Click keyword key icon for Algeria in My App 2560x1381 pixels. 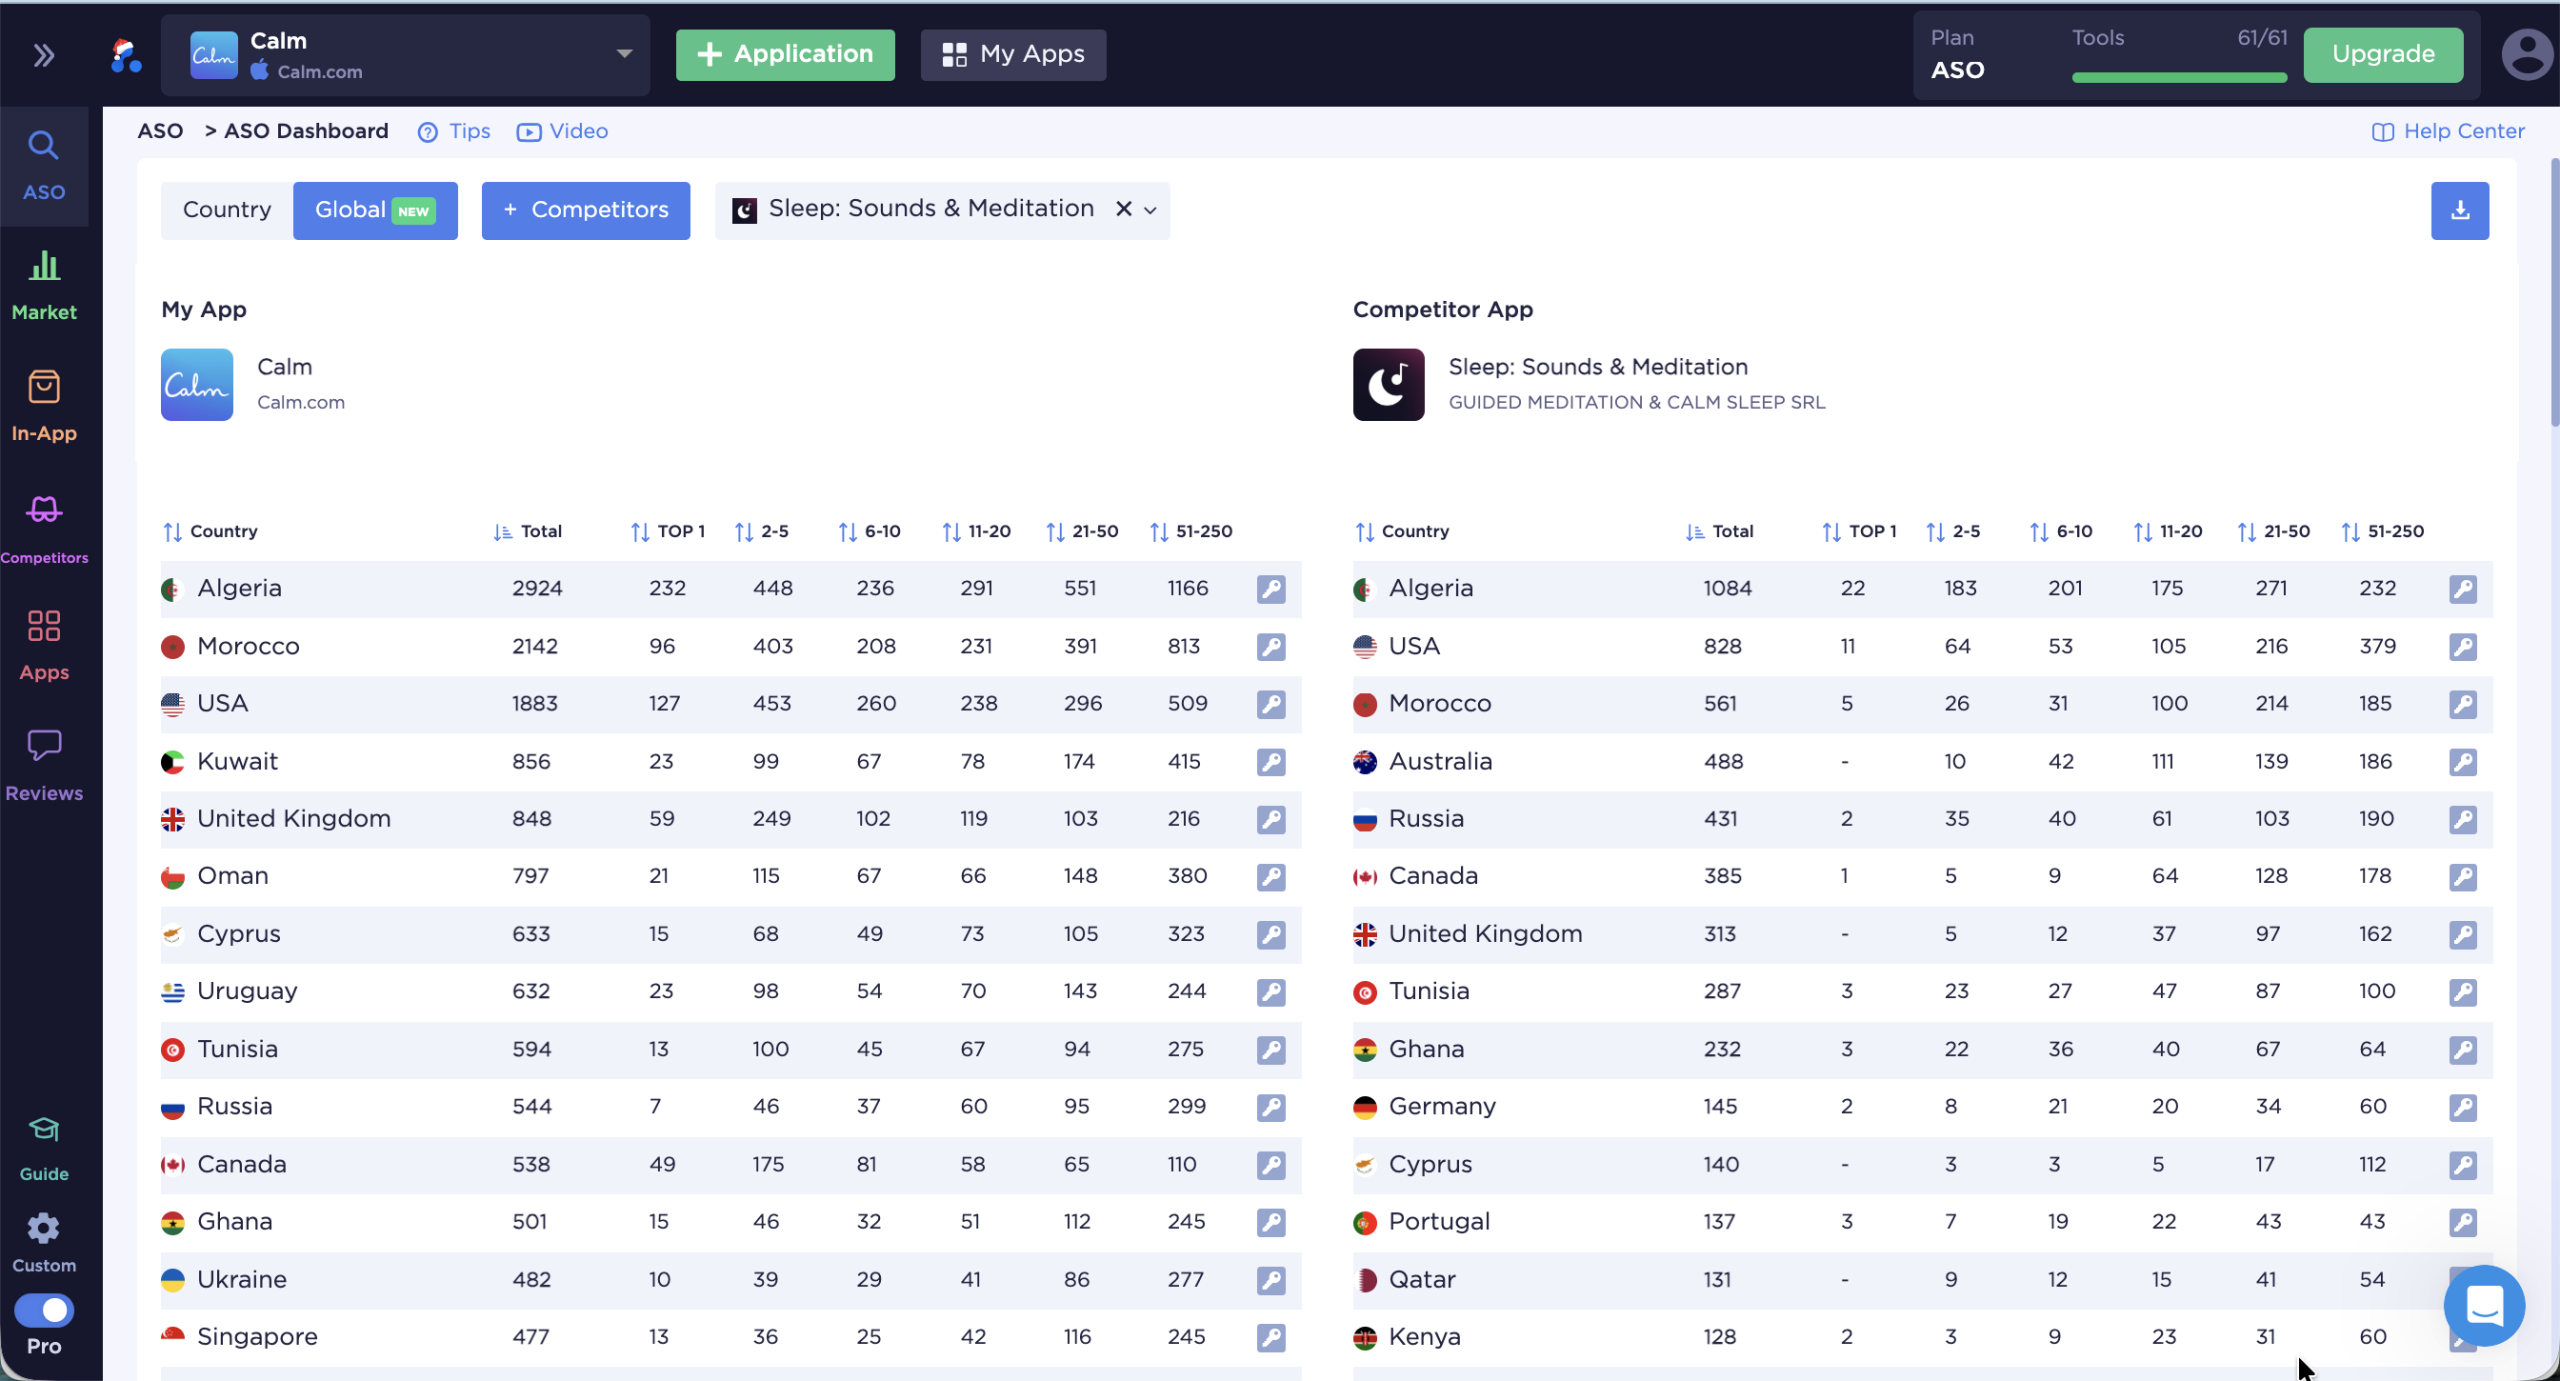click(1270, 589)
